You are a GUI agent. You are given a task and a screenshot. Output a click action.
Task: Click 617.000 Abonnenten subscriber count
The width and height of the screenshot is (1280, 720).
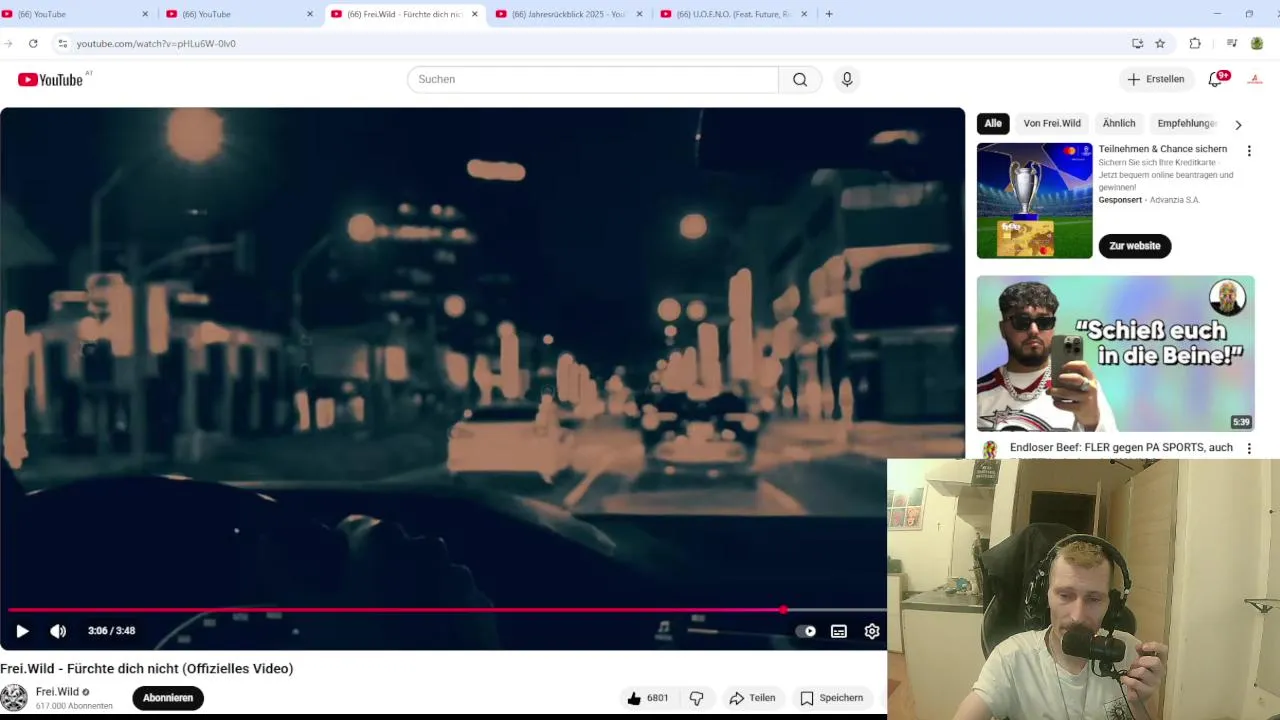[x=74, y=706]
